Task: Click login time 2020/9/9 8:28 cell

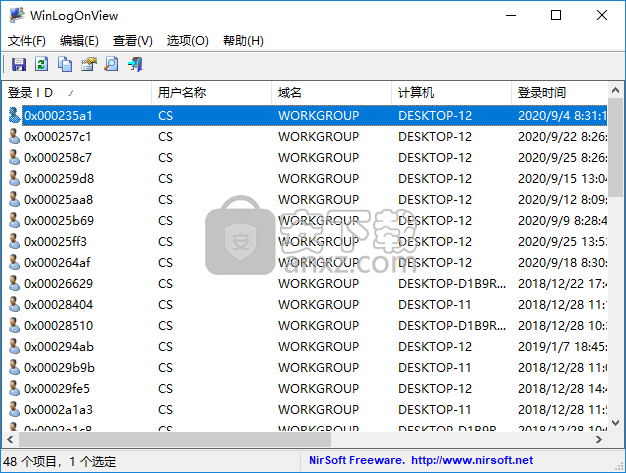Action: (563, 220)
